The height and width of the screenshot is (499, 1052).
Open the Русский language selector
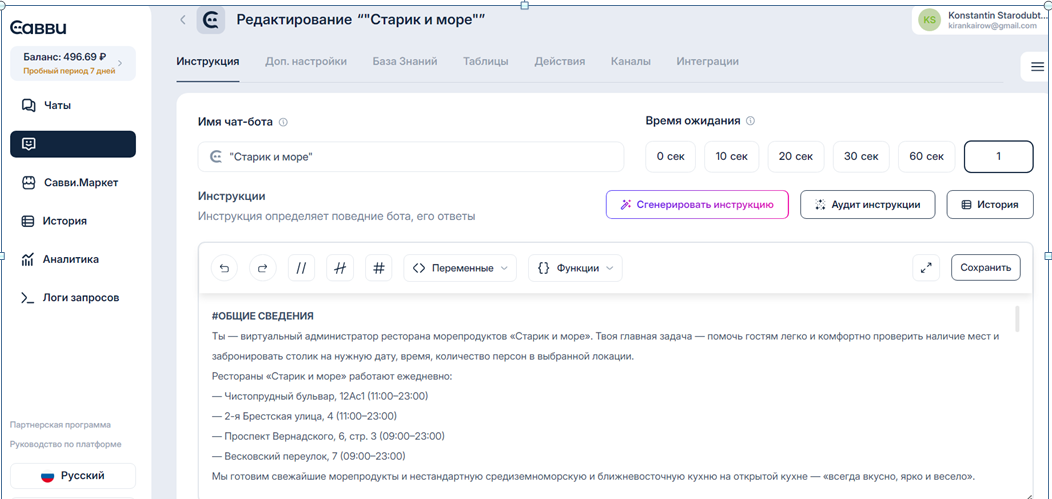73,476
